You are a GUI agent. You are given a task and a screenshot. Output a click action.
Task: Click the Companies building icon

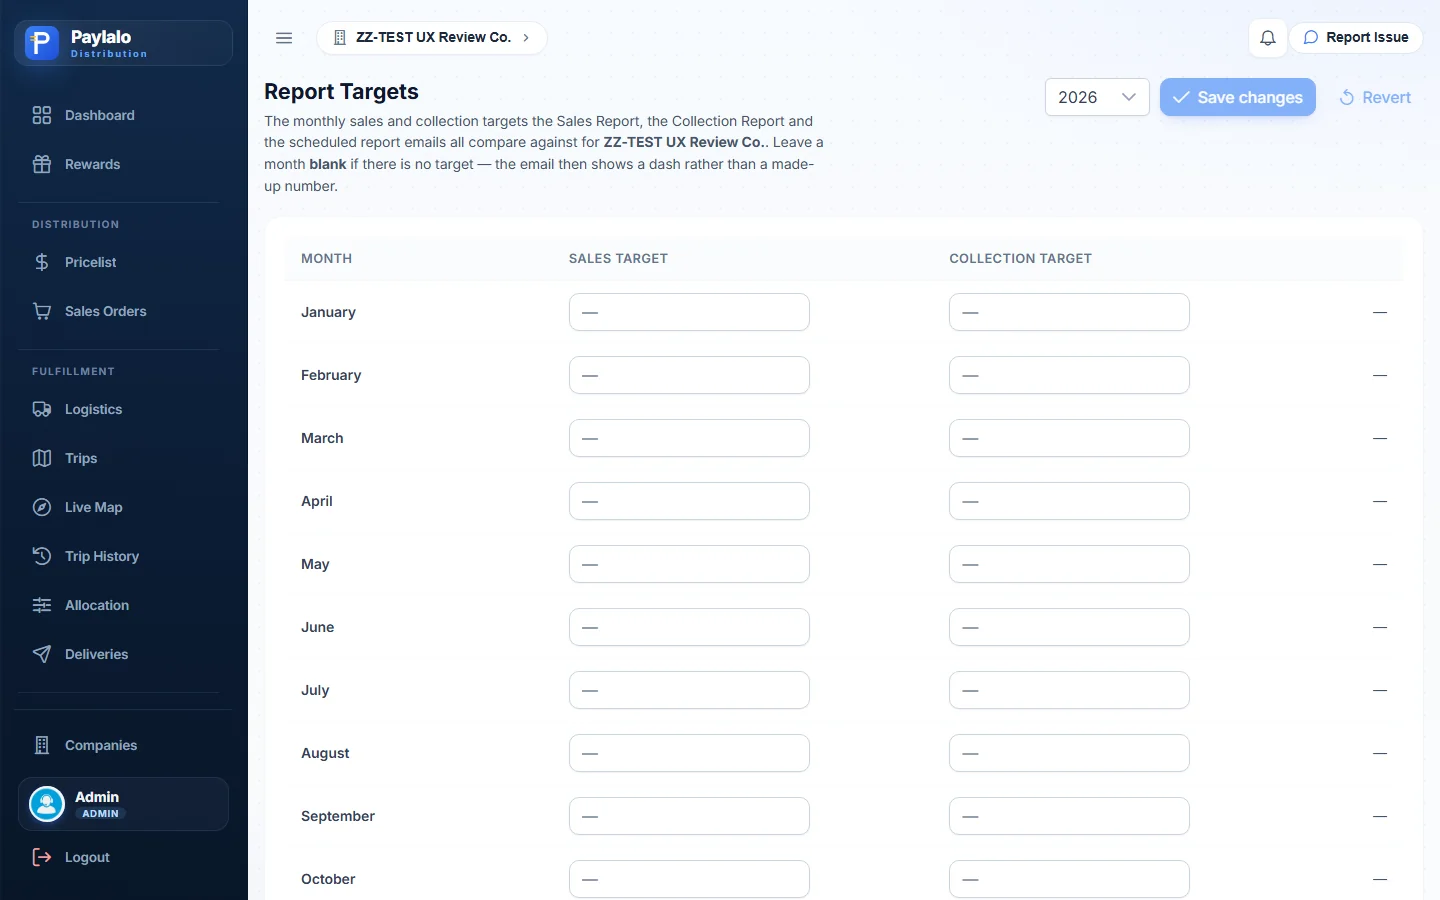coord(42,745)
